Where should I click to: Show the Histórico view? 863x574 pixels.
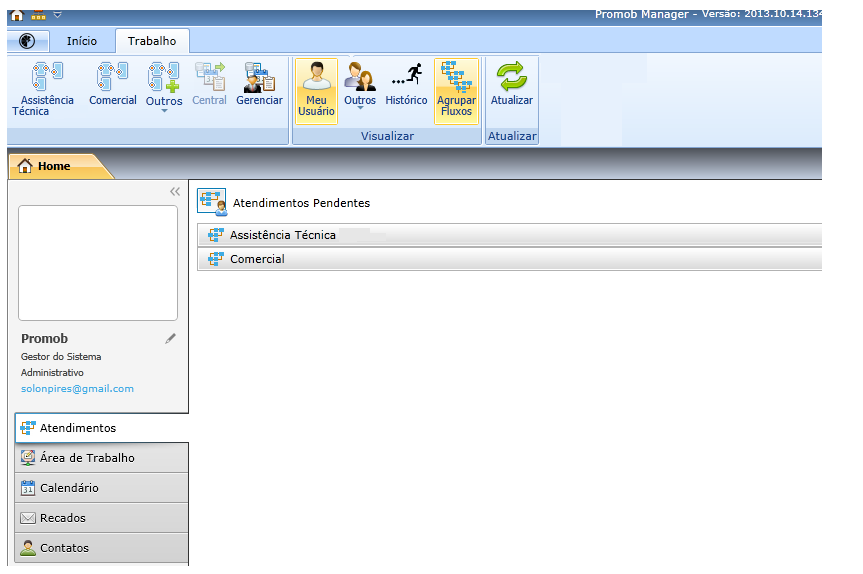coord(406,84)
